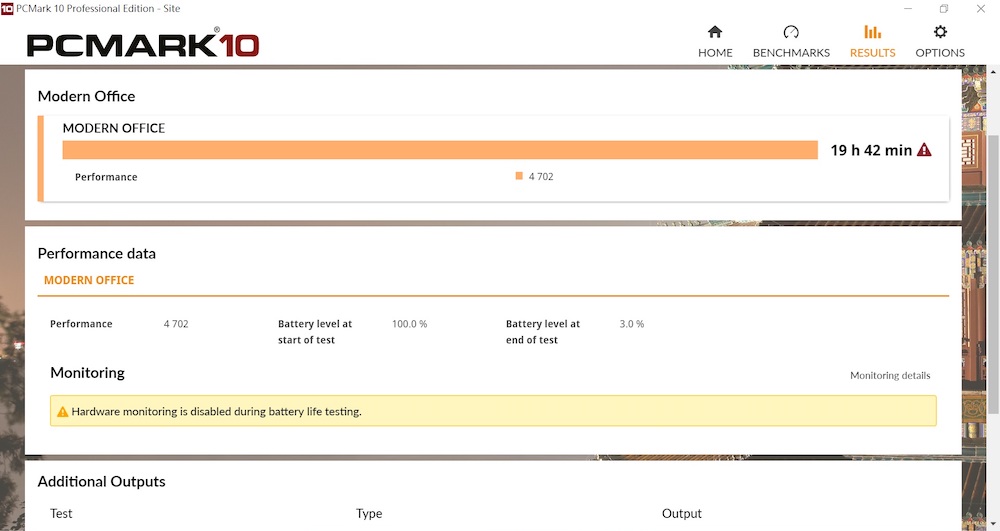Click the BENCHMARKS menu label
Viewport: 1000px width, 531px height.
(x=791, y=53)
